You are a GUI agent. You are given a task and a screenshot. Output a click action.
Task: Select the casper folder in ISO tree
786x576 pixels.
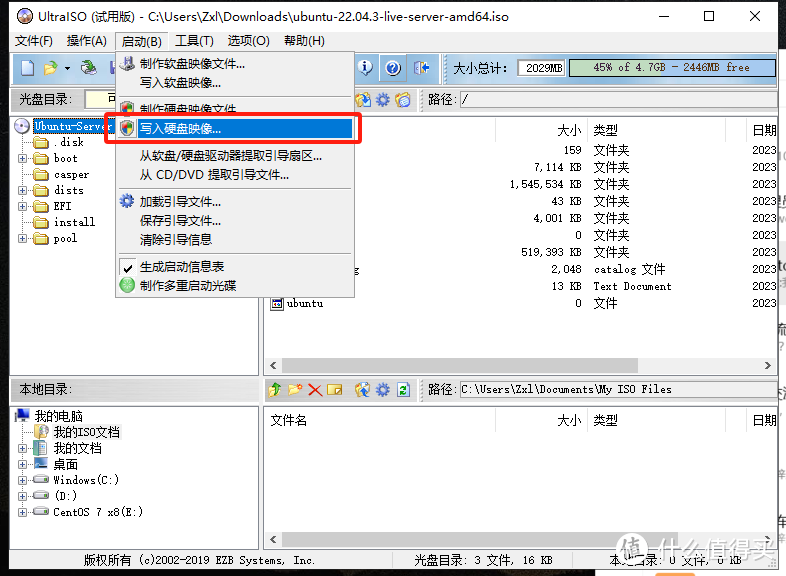pyautogui.click(x=71, y=174)
